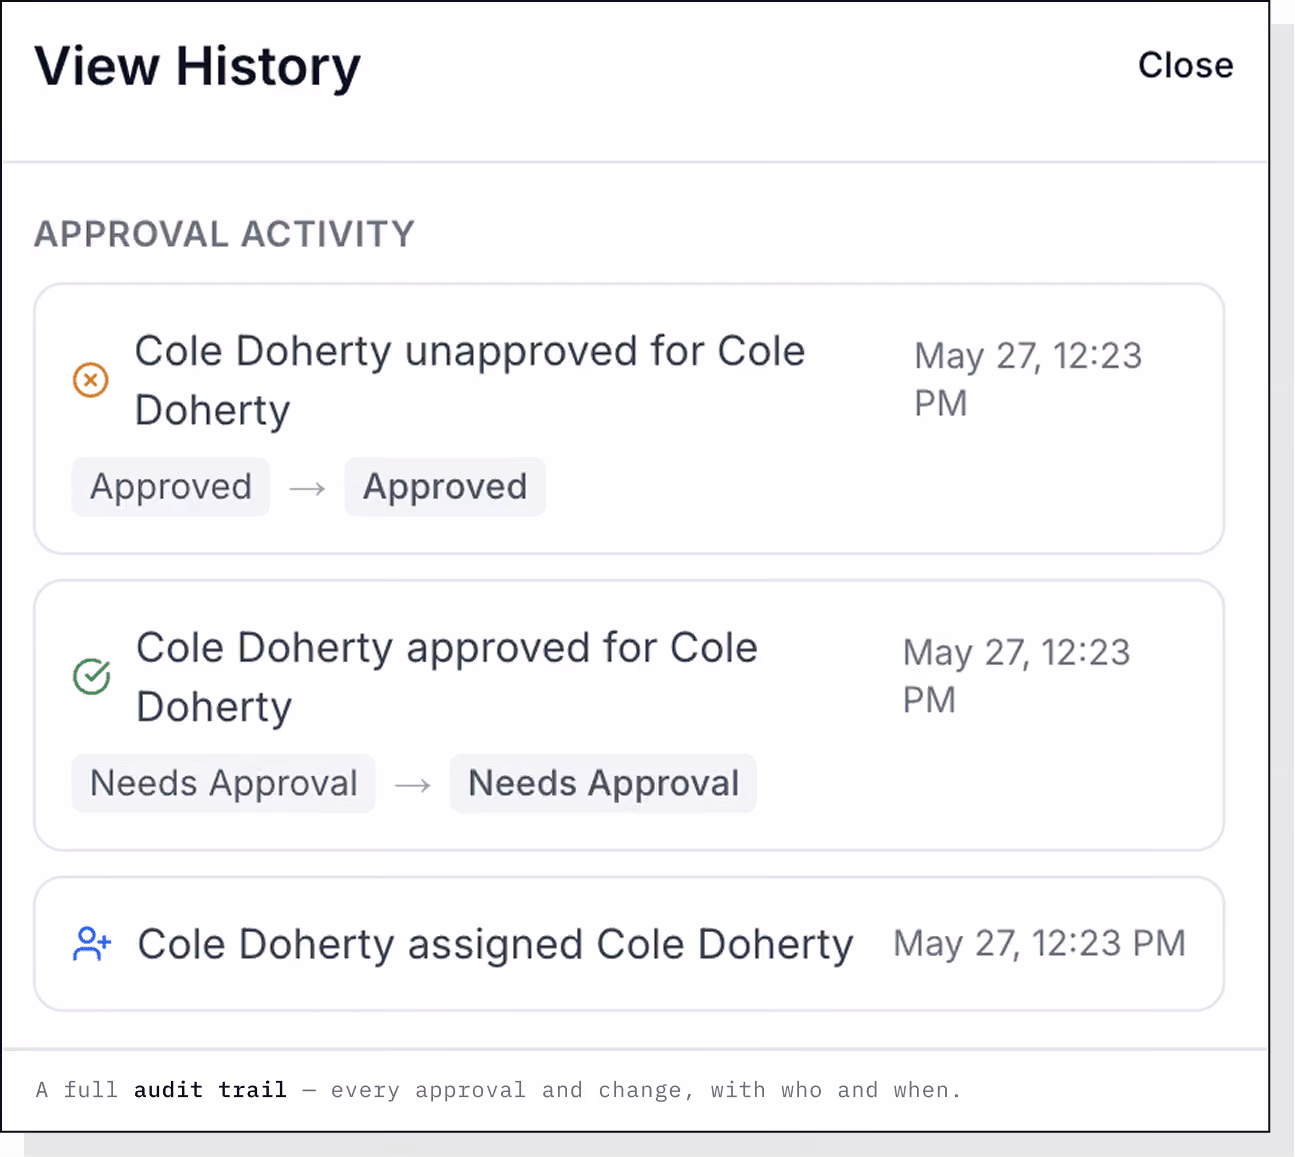This screenshot has height=1157, width=1295.
Task: Click the View History title
Action: pos(197,67)
